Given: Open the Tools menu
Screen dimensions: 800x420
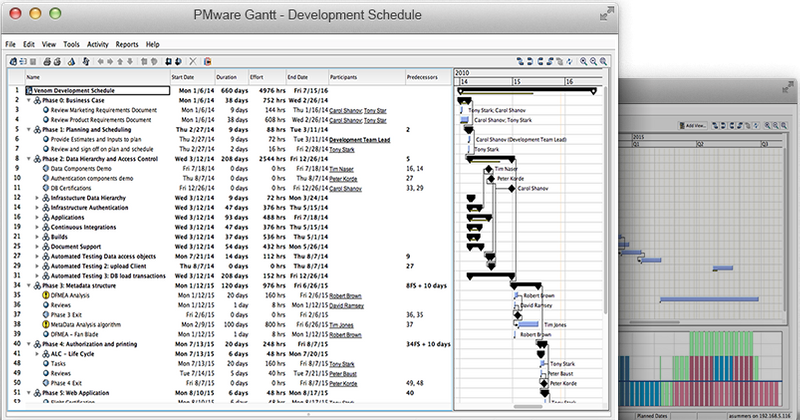Looking at the screenshot, I should pos(71,44).
